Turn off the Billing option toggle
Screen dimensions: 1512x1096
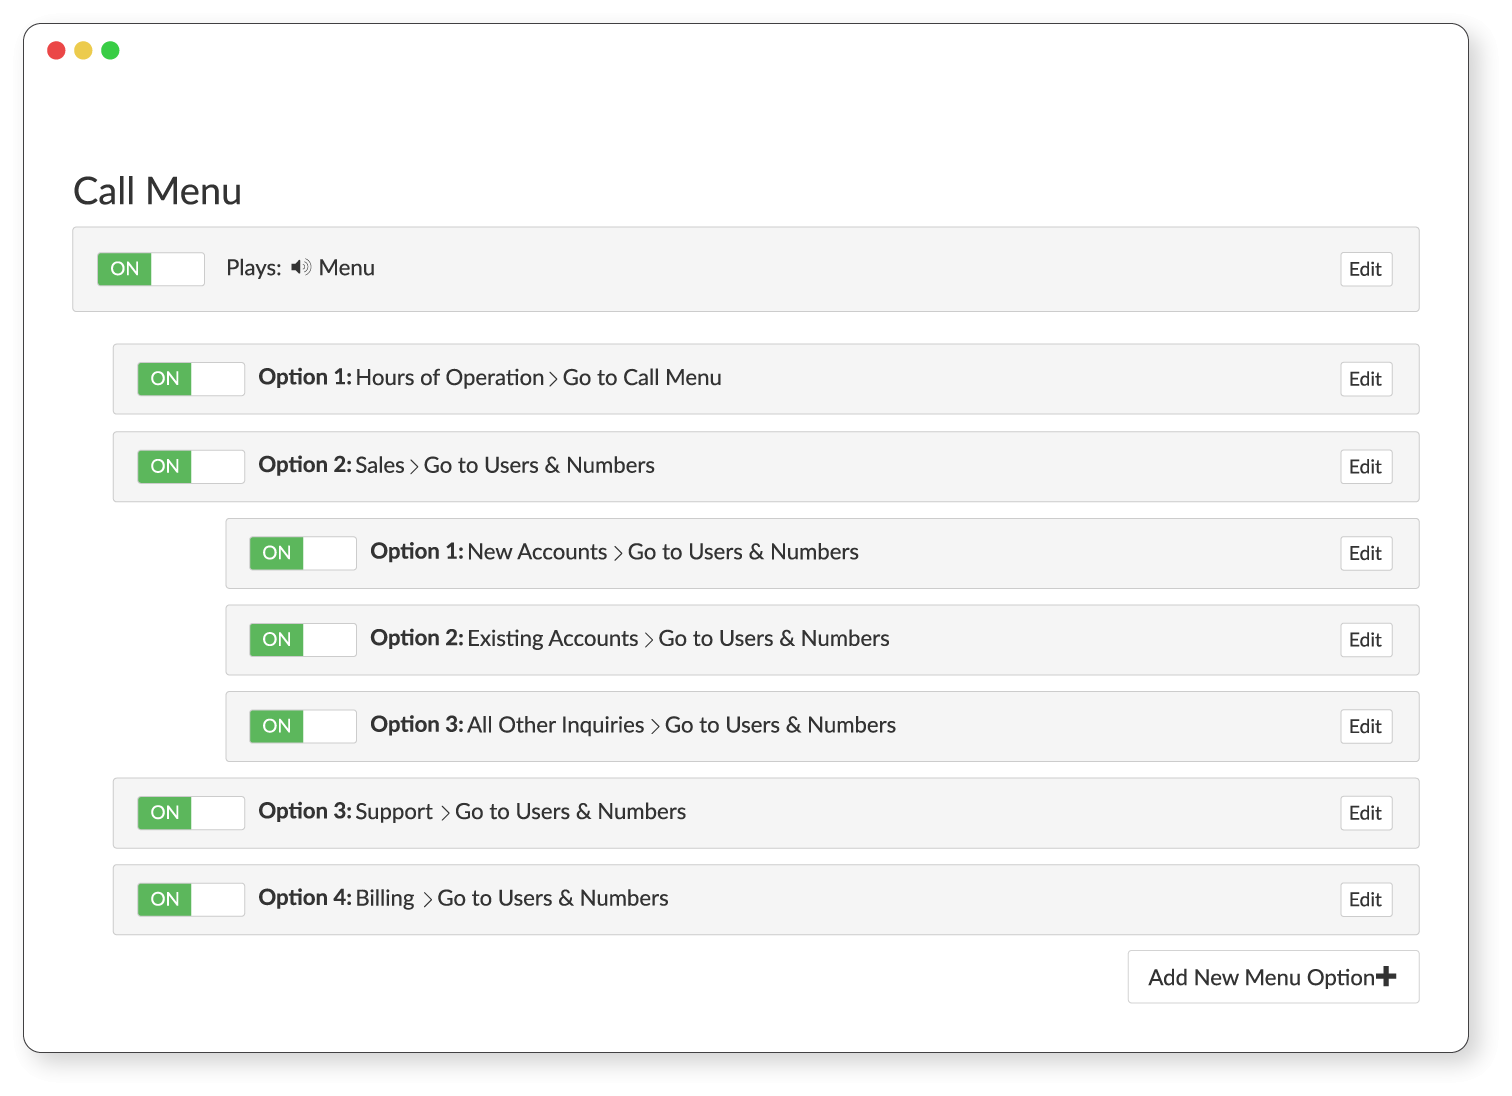(x=191, y=899)
